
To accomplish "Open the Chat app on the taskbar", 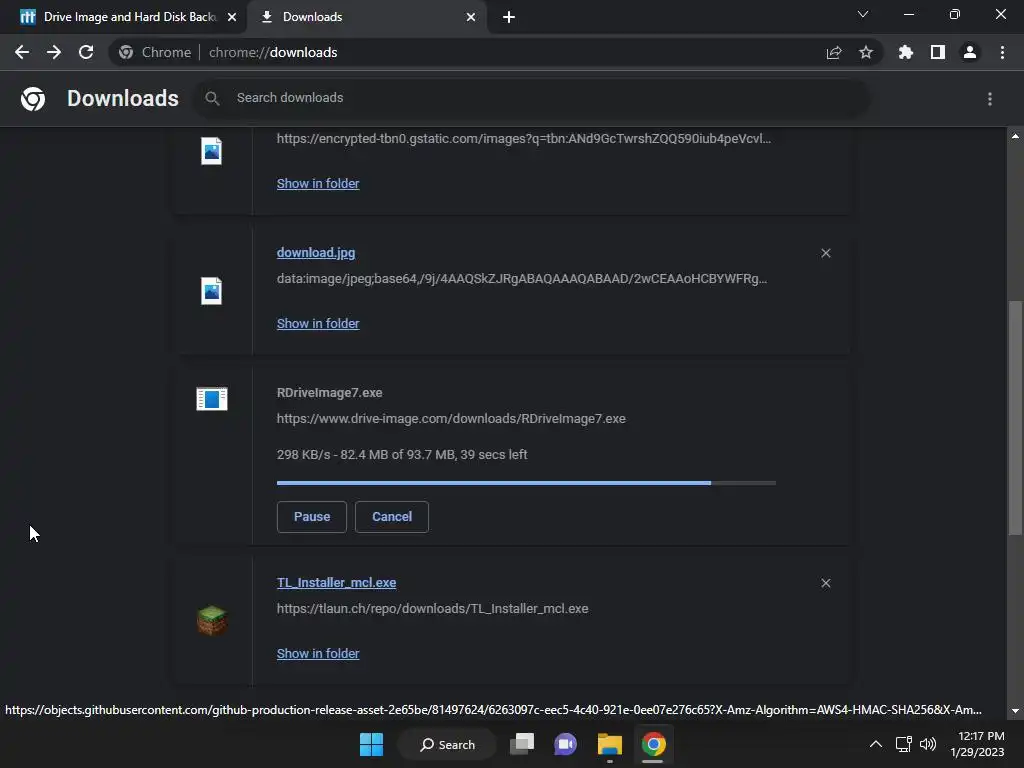I will 566,744.
